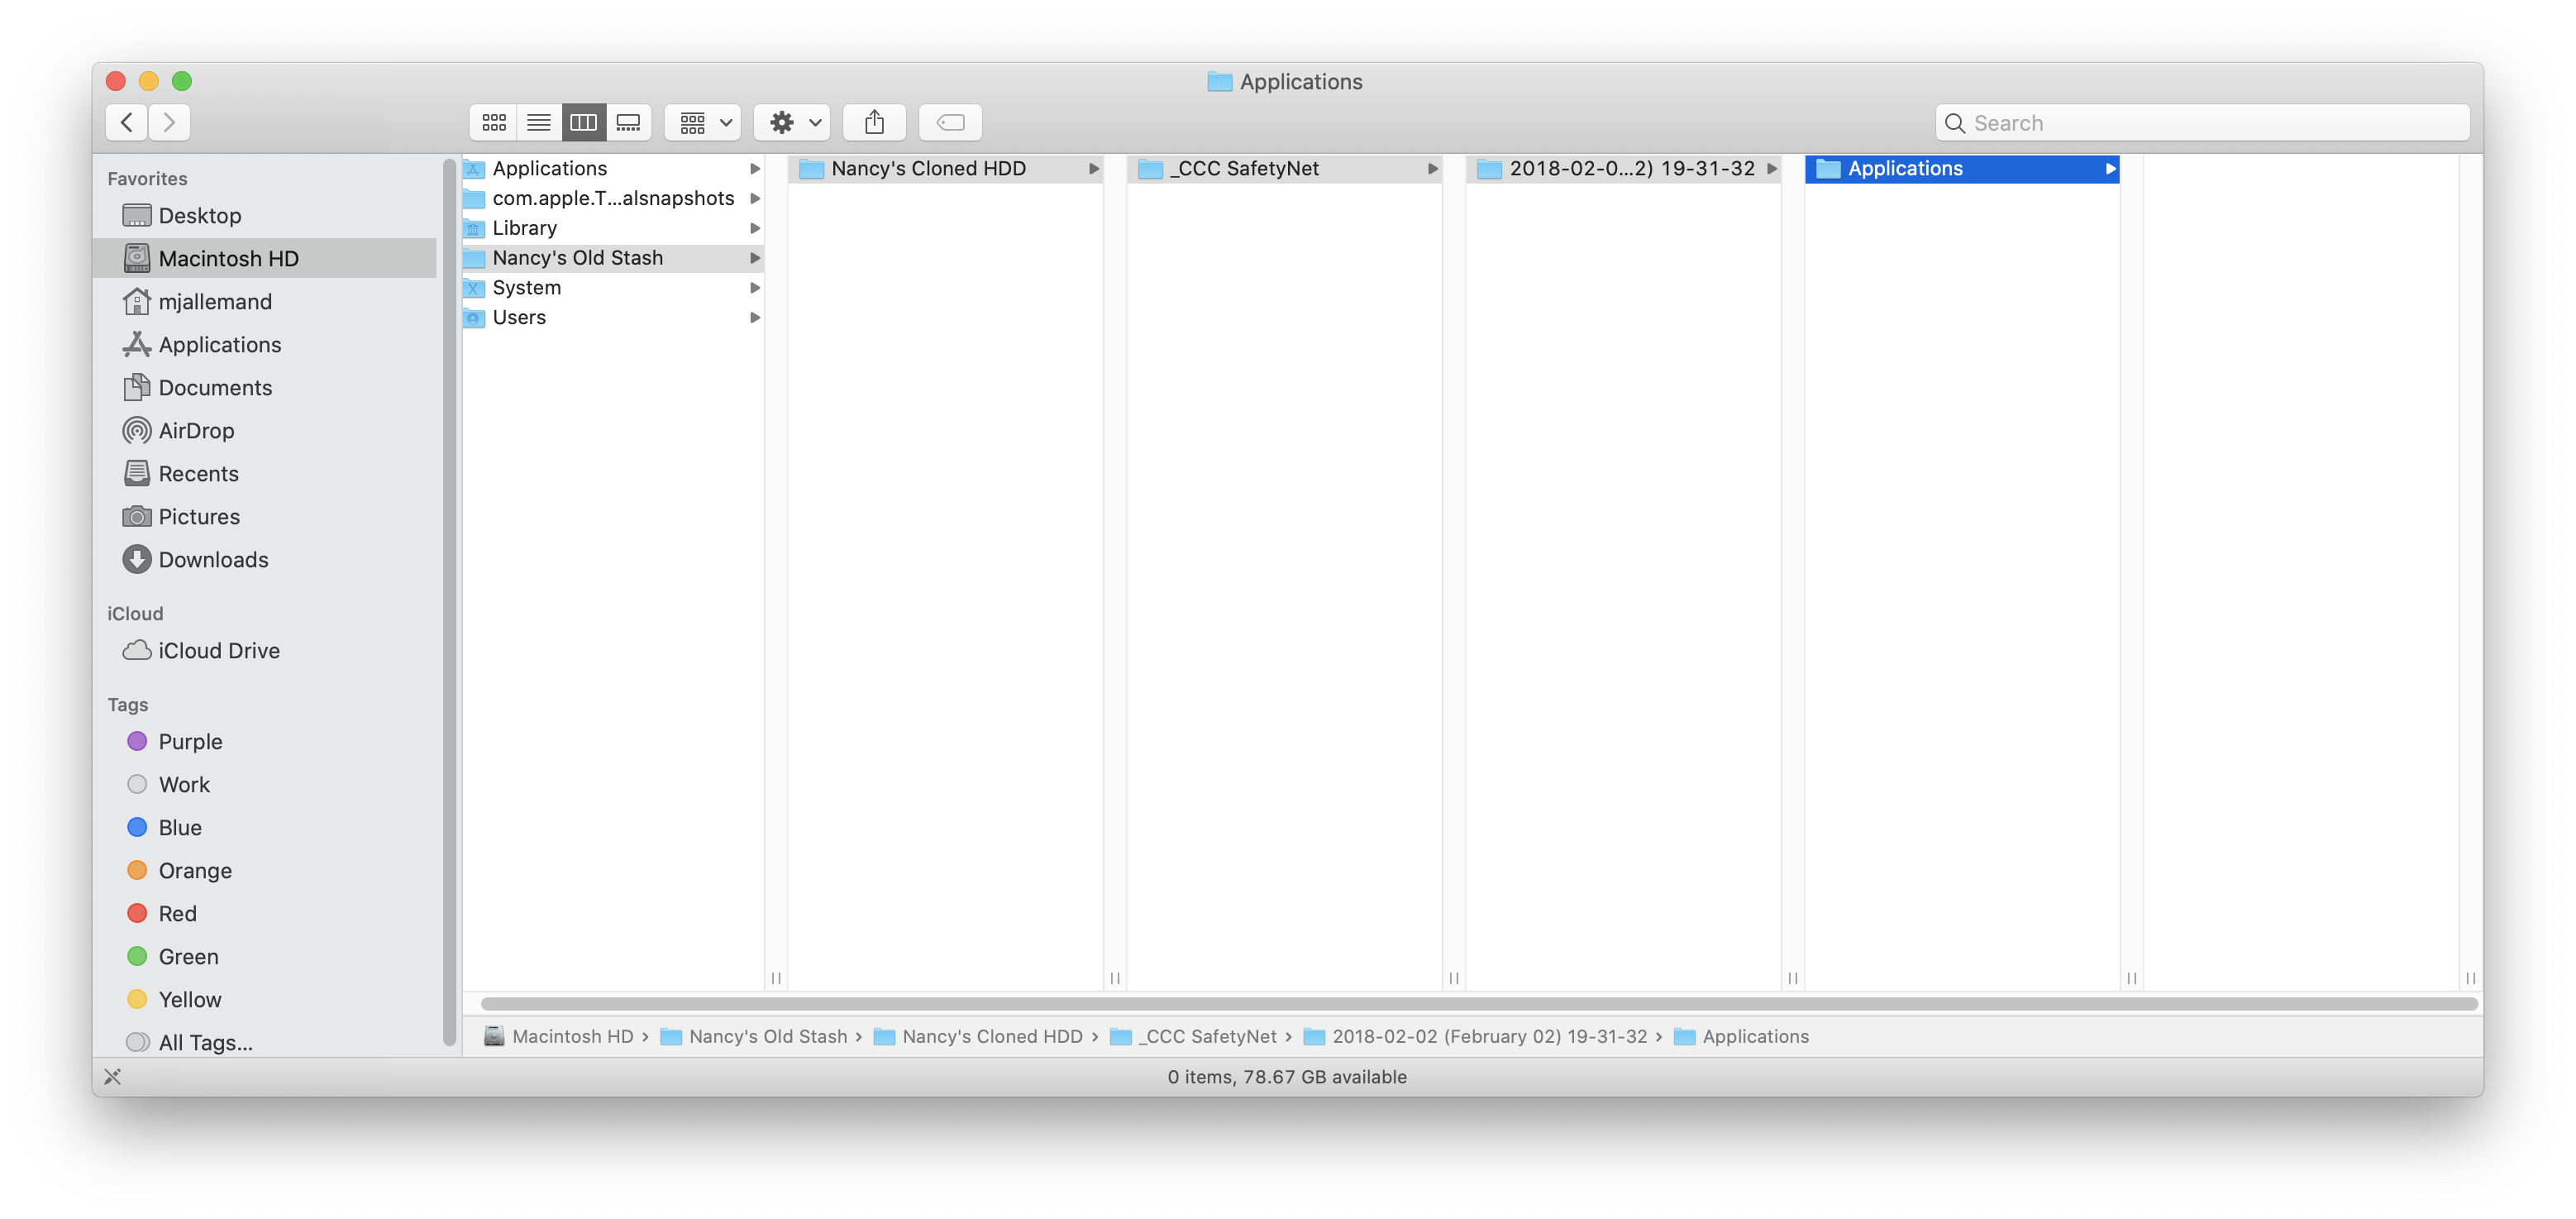Click in the Search field
Screen dimensions: 2576x1219
[2200, 122]
